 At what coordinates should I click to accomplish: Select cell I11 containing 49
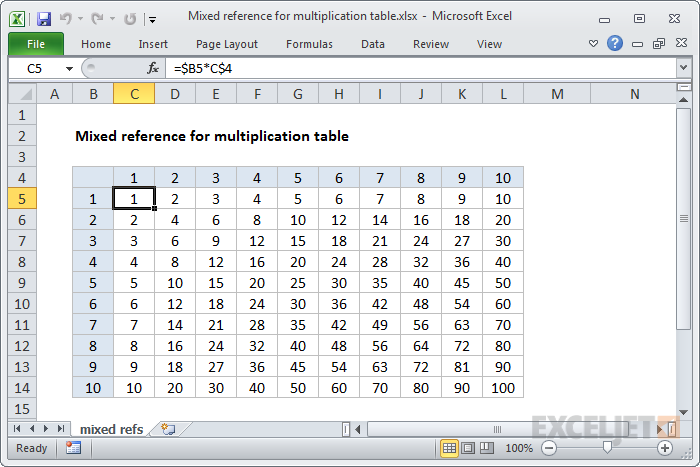[379, 325]
